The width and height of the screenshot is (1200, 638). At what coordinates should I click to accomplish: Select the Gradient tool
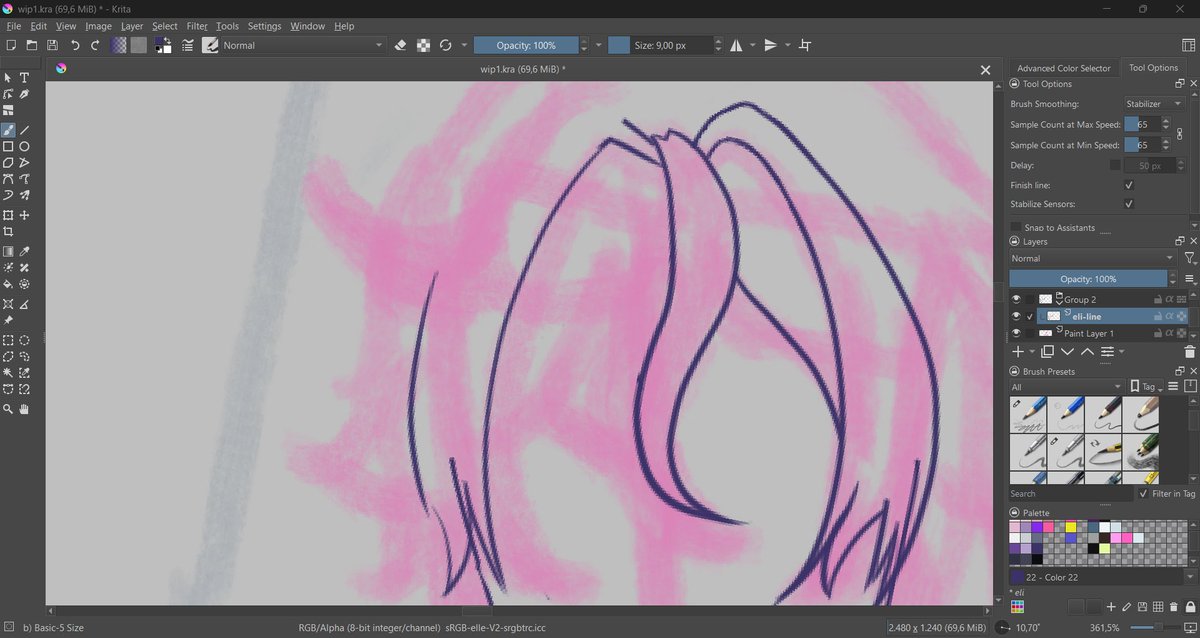(8, 252)
